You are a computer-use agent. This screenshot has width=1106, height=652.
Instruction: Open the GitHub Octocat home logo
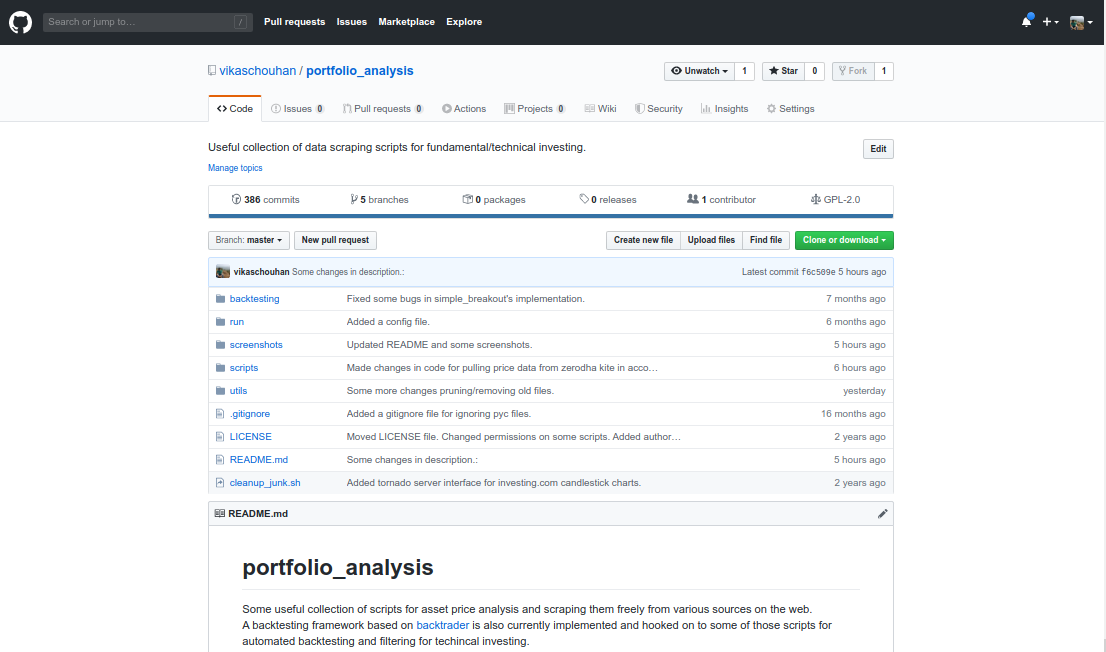(20, 22)
